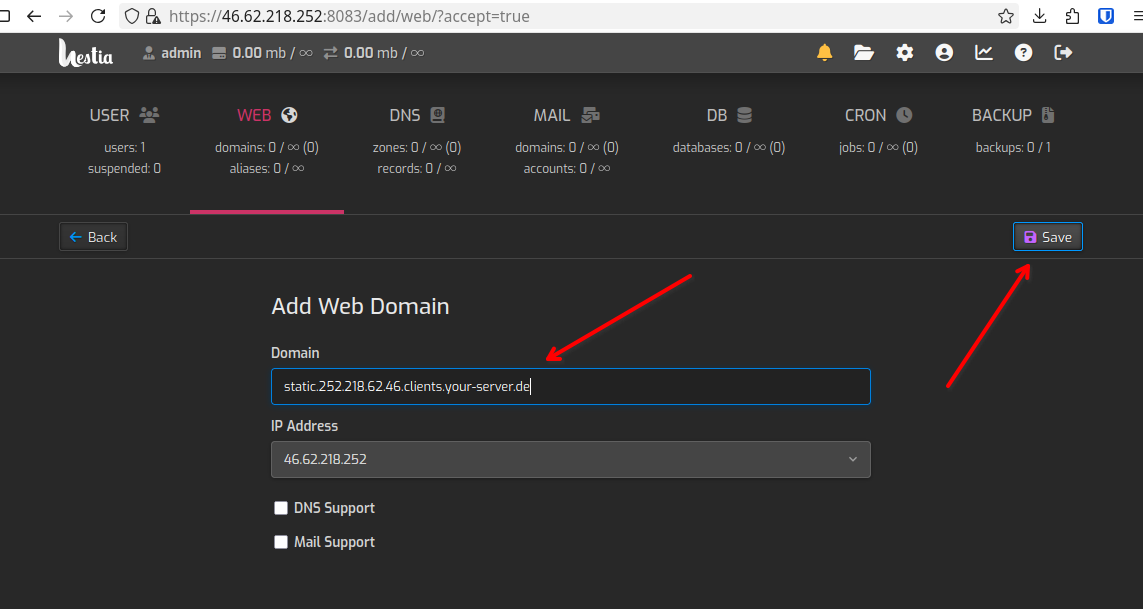The height and width of the screenshot is (609, 1143).
Task: Open help using the question mark icon
Action: coord(1023,53)
